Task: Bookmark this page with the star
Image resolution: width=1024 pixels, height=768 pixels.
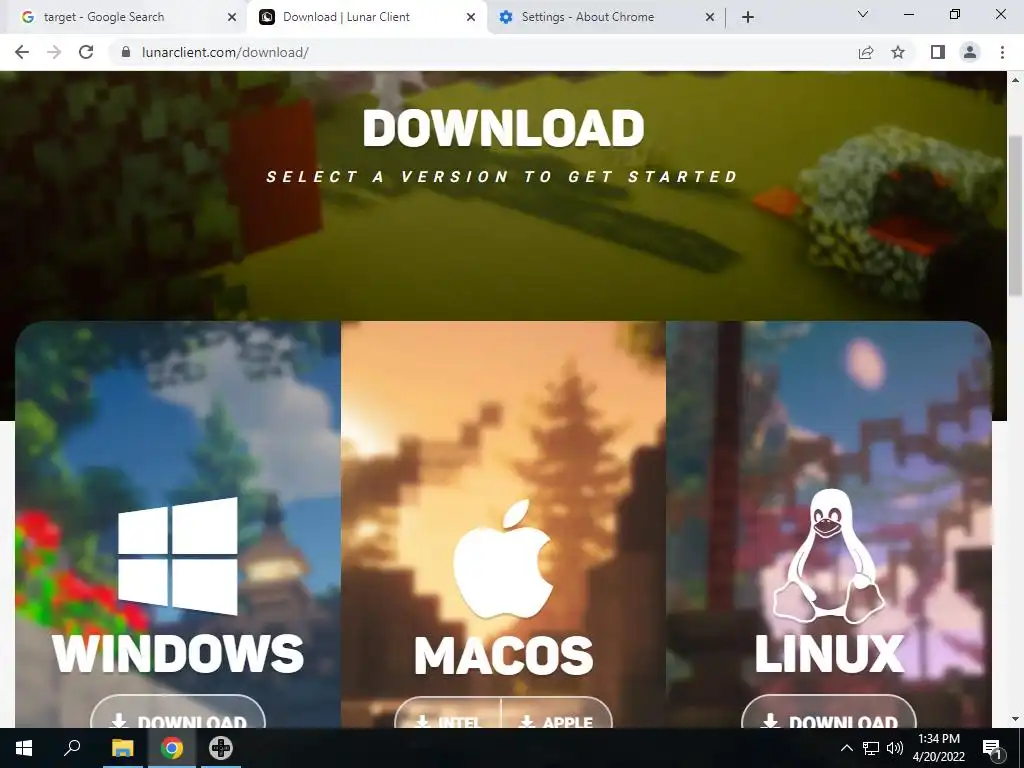Action: (x=898, y=52)
